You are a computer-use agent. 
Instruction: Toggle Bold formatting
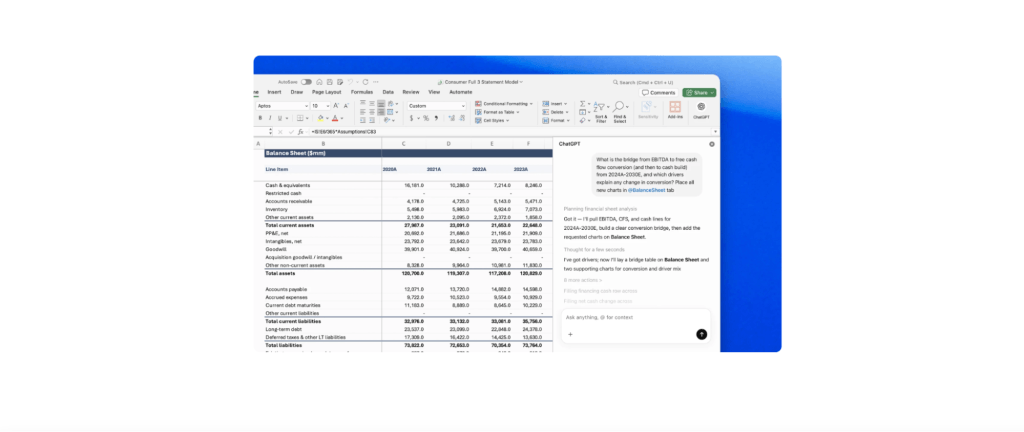coord(260,118)
